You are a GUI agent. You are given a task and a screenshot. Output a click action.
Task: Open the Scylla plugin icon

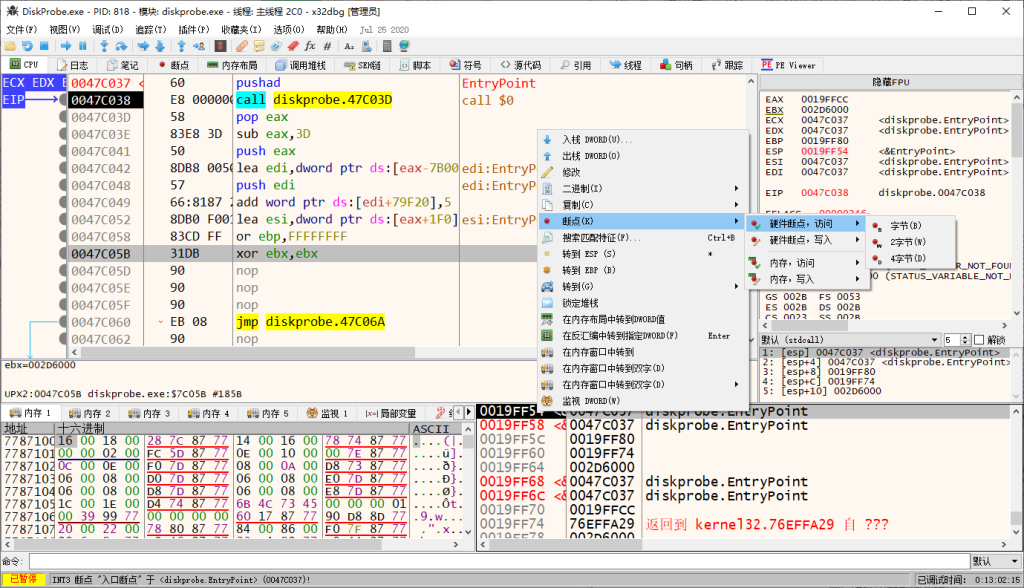point(221,46)
